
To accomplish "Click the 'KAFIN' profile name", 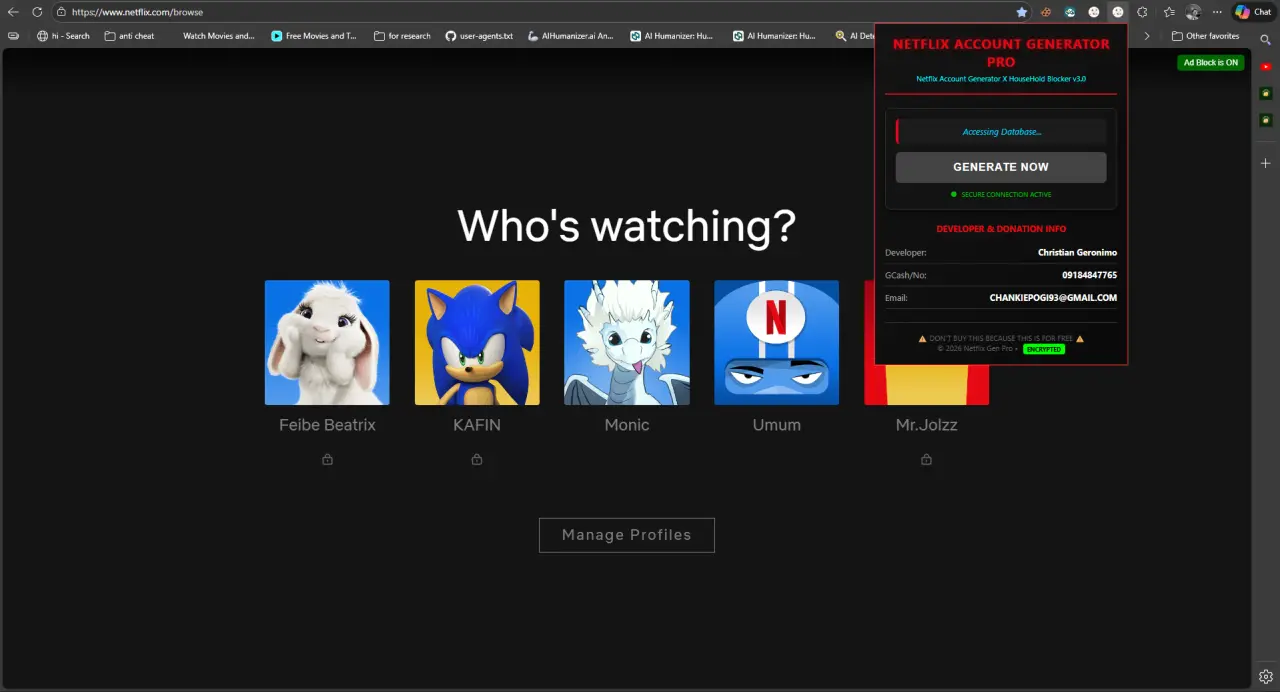I will (x=477, y=425).
